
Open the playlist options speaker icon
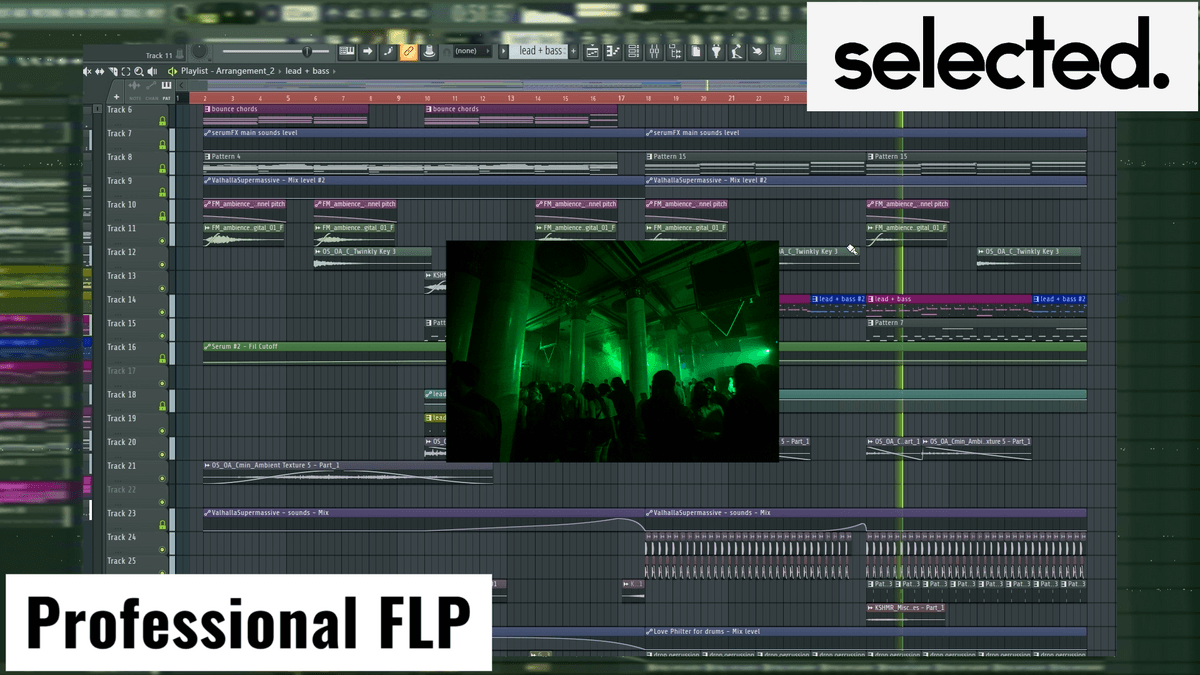pos(152,71)
